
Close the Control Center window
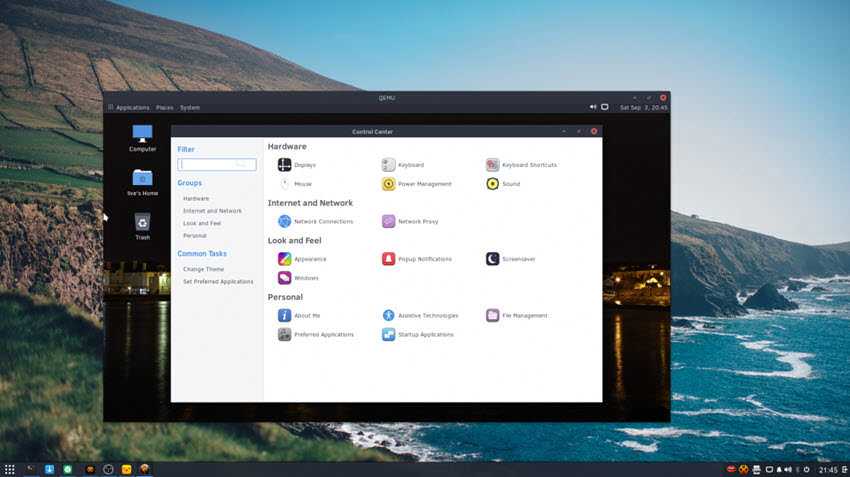594,131
